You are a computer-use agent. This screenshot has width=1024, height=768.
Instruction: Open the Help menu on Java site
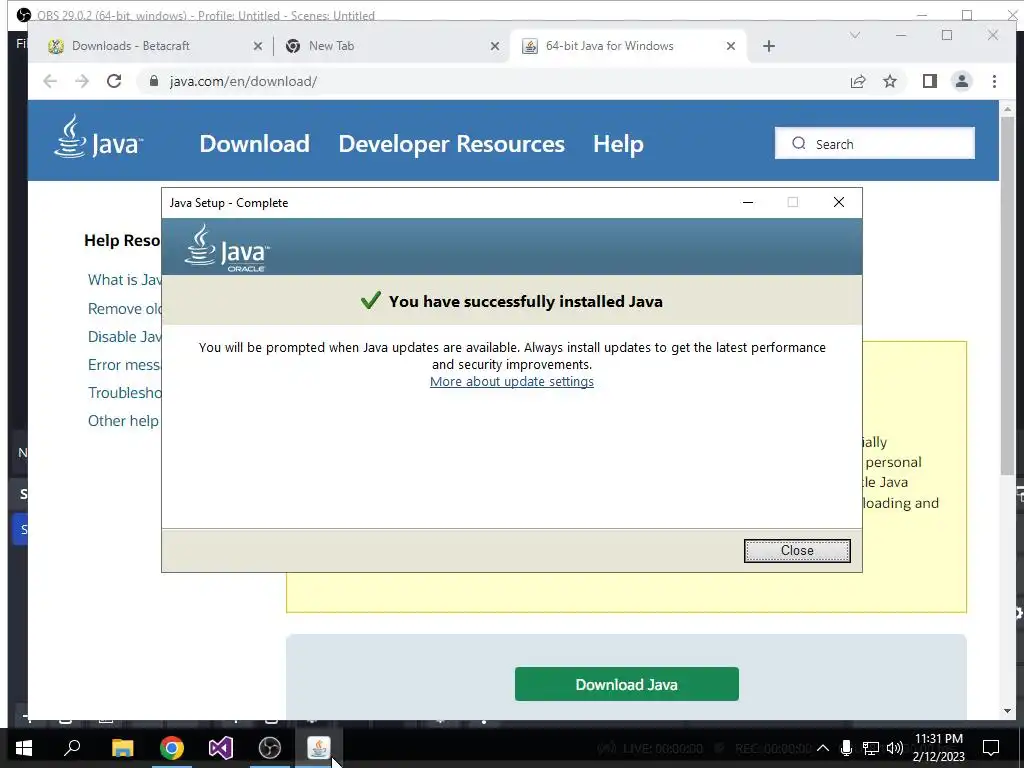(x=618, y=144)
